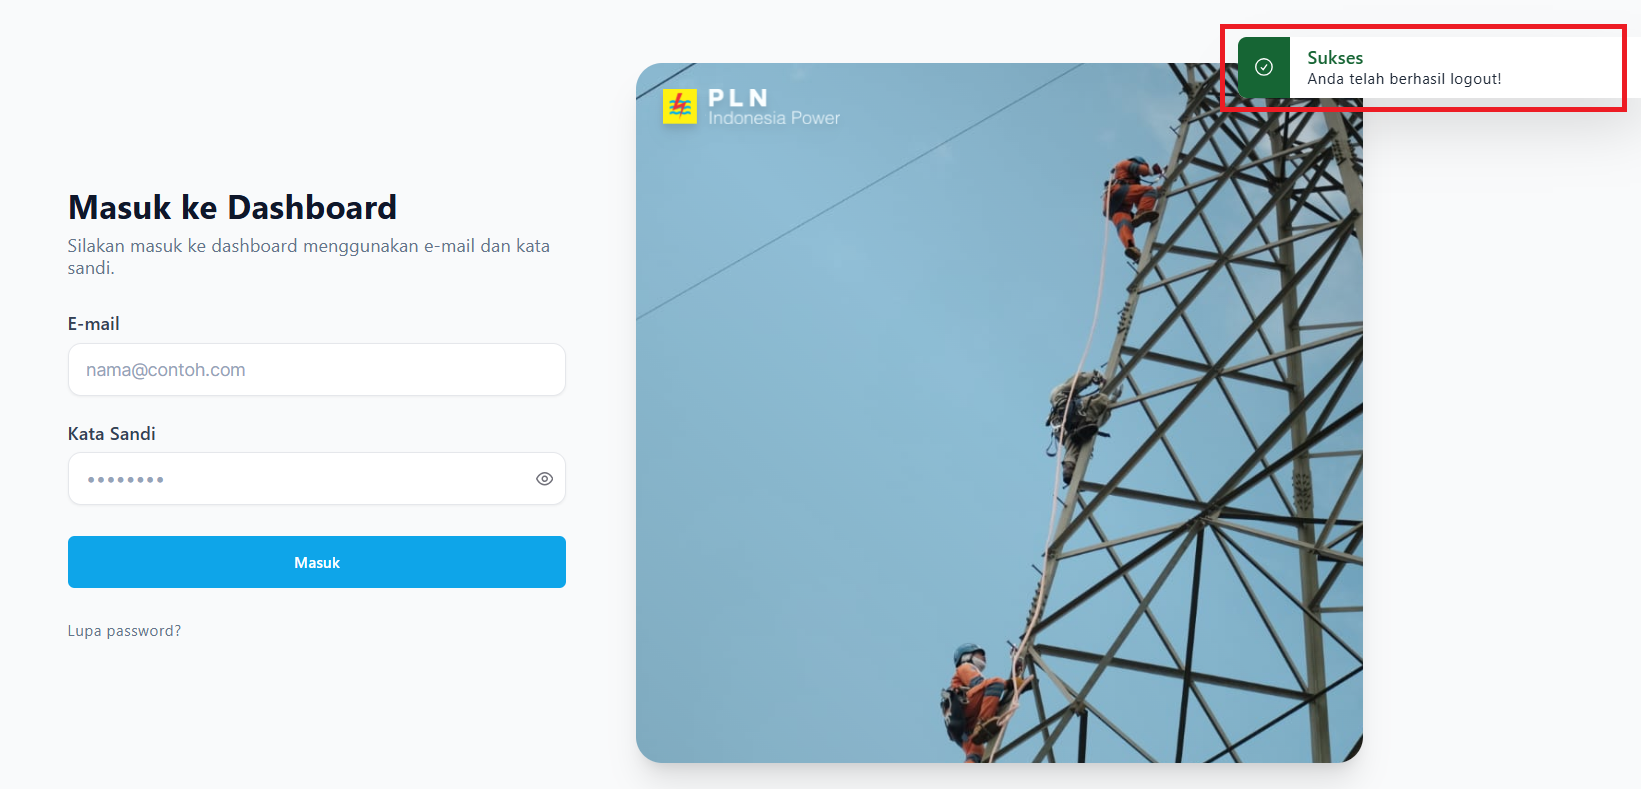Click the power line cable in photo

click(x=860, y=192)
